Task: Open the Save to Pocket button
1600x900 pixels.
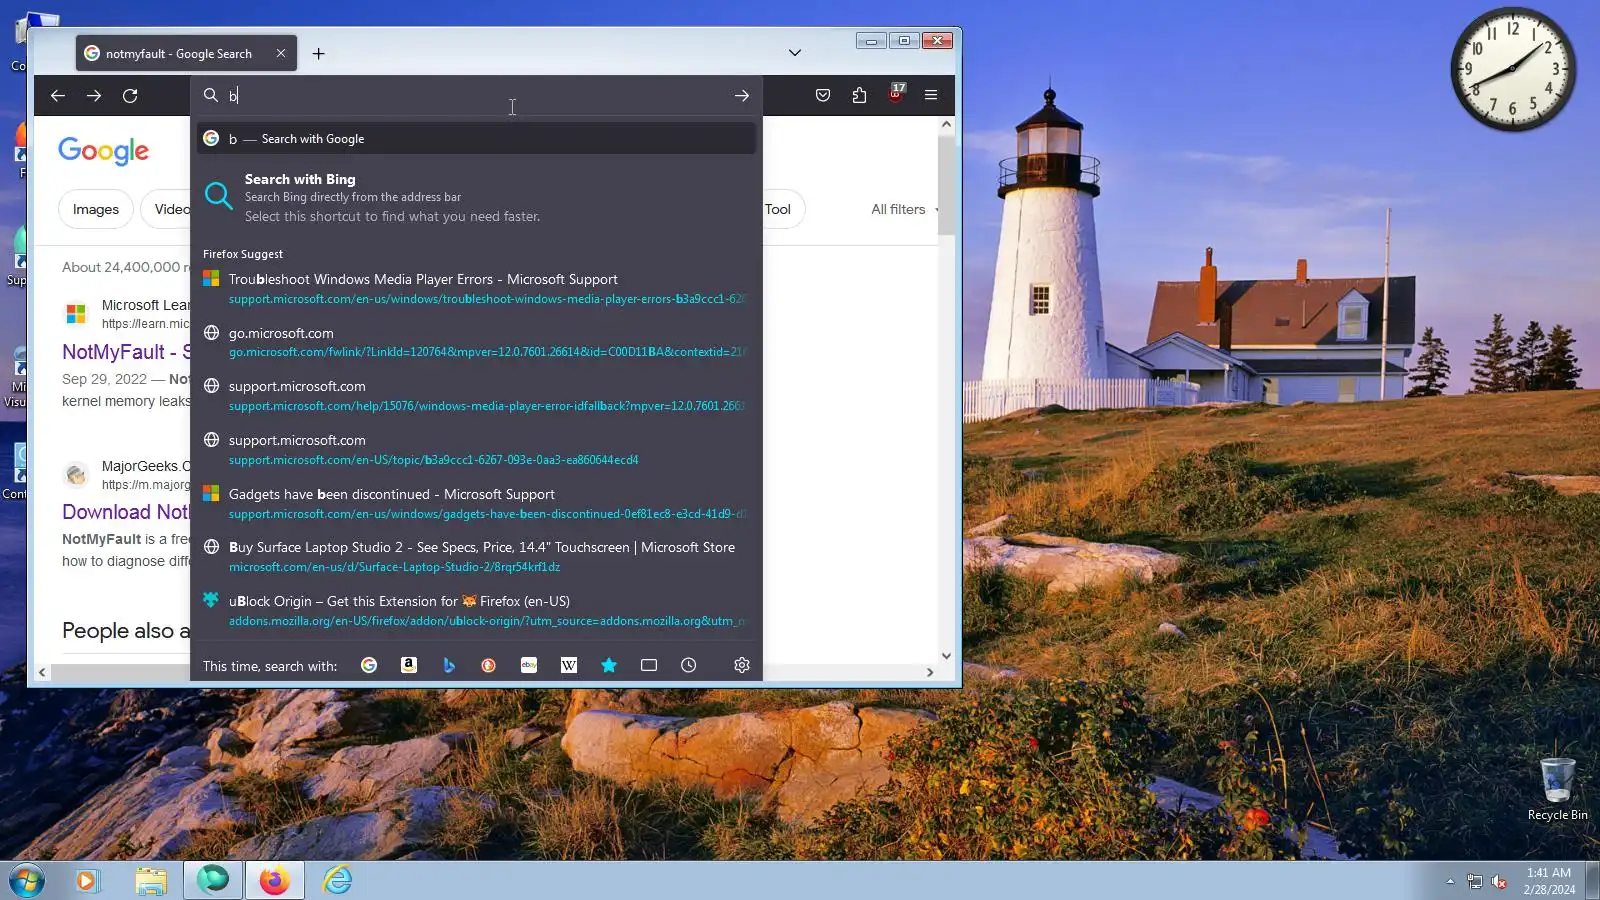Action: (x=823, y=96)
